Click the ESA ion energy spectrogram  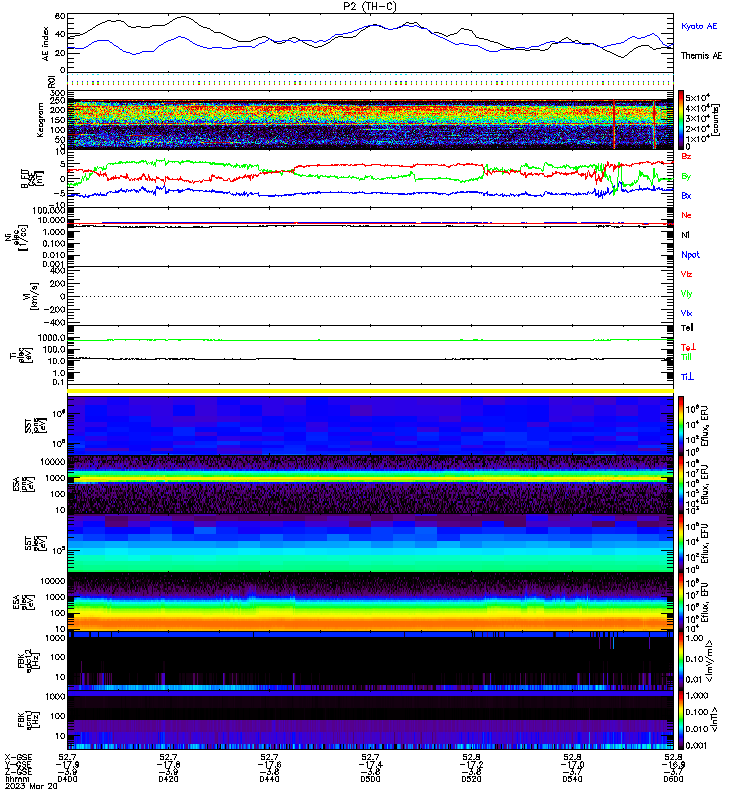coord(370,484)
